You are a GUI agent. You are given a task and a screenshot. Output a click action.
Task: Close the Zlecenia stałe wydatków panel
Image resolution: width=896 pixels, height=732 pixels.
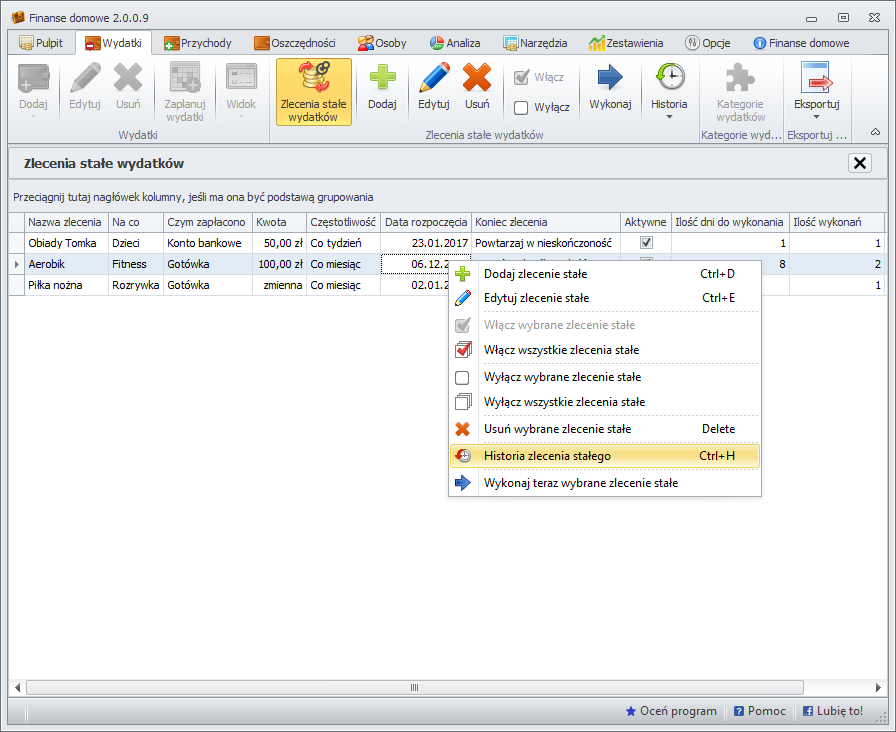859,163
